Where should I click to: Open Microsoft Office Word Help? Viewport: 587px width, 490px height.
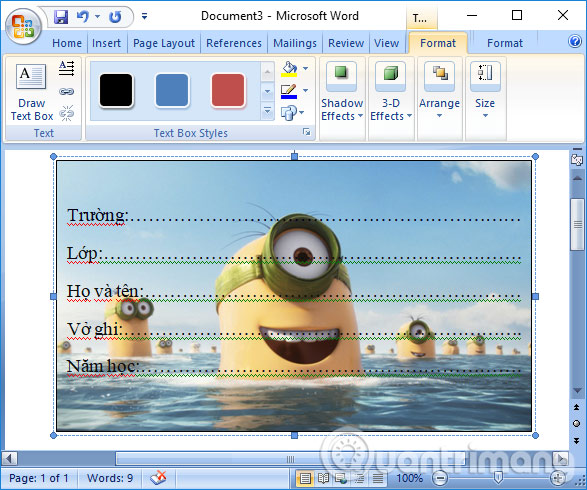click(x=575, y=41)
